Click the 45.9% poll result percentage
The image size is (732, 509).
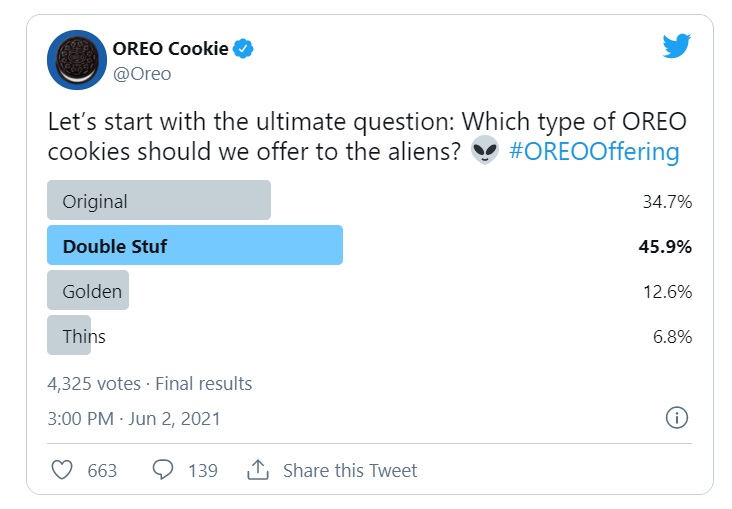click(x=665, y=246)
